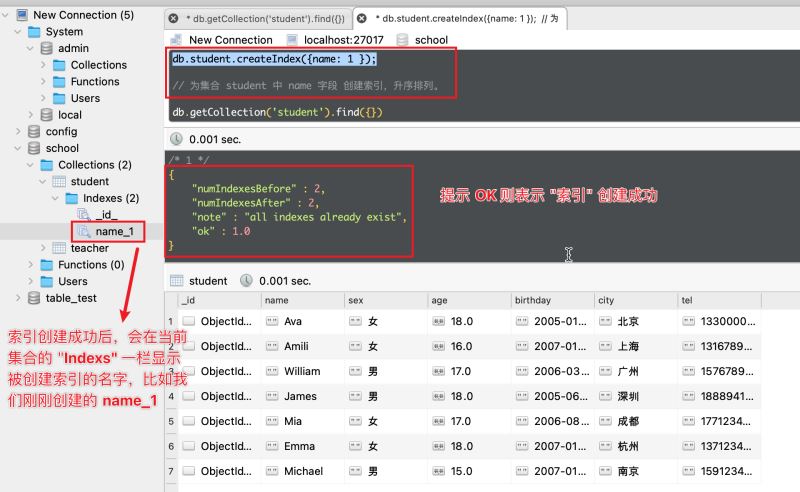Image resolution: width=800 pixels, height=492 pixels.
Task: Click the config database icon
Action: 34,132
